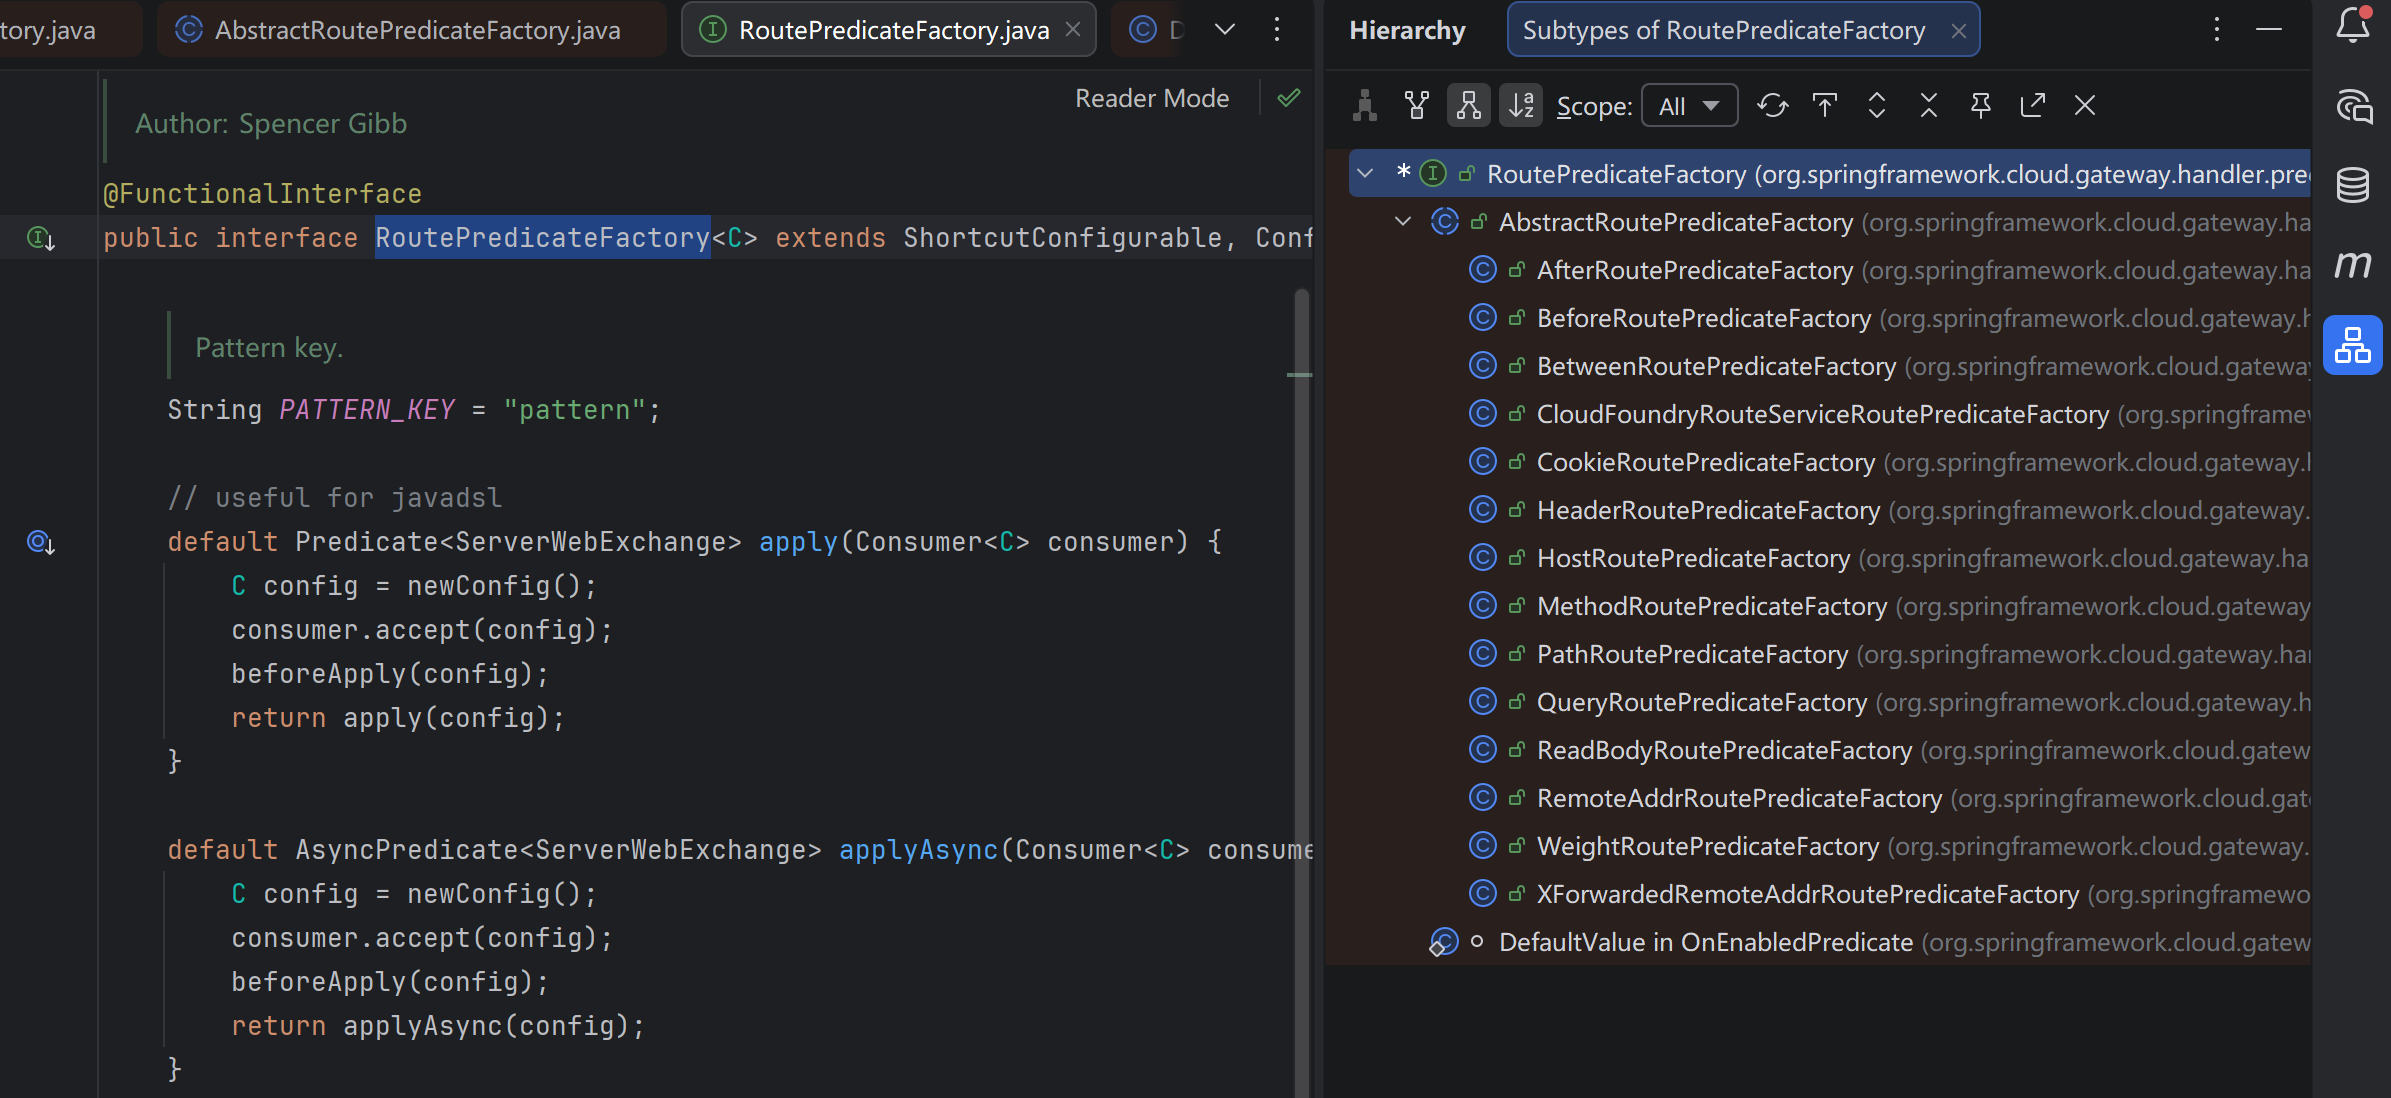
Task: Toggle alphabetical sorting in hierarchy
Action: 1521,105
